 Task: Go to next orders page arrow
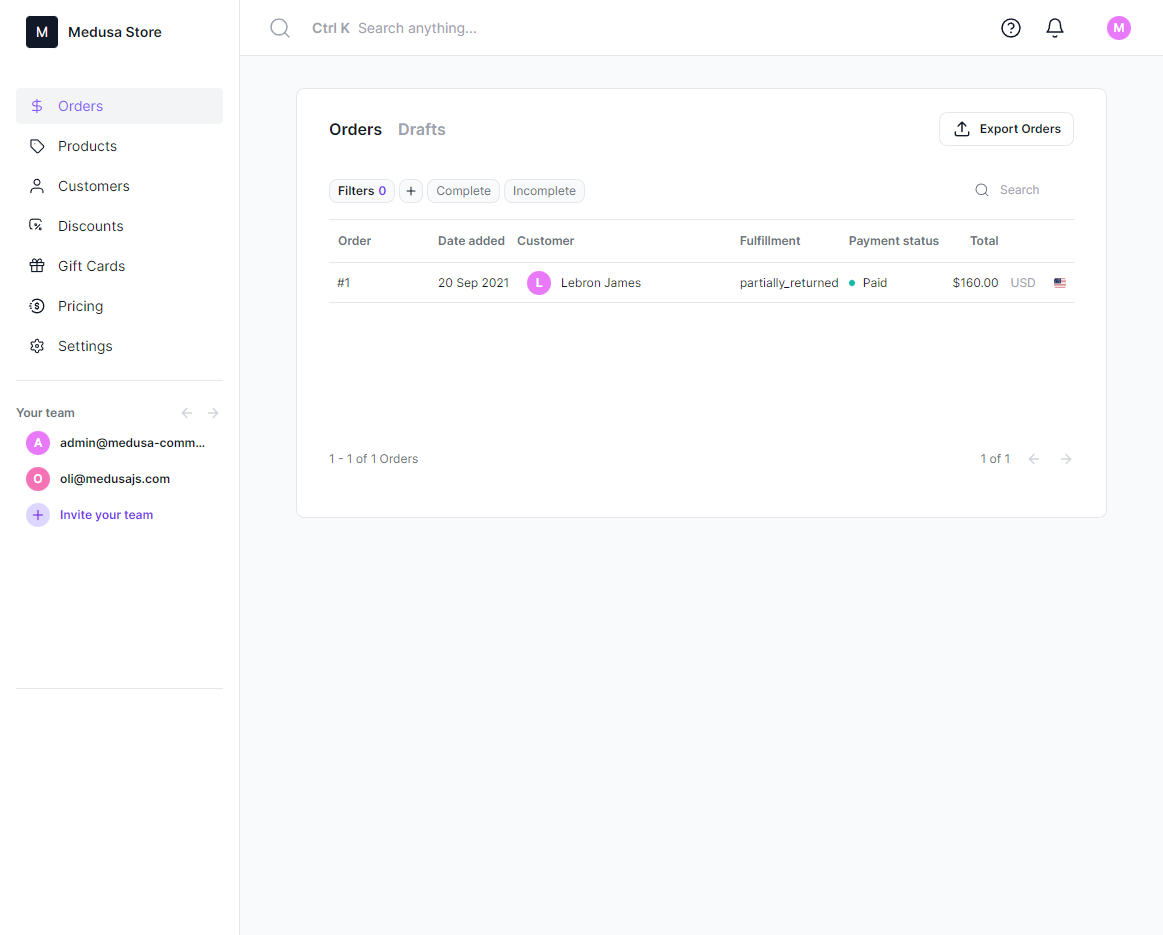pos(1066,459)
